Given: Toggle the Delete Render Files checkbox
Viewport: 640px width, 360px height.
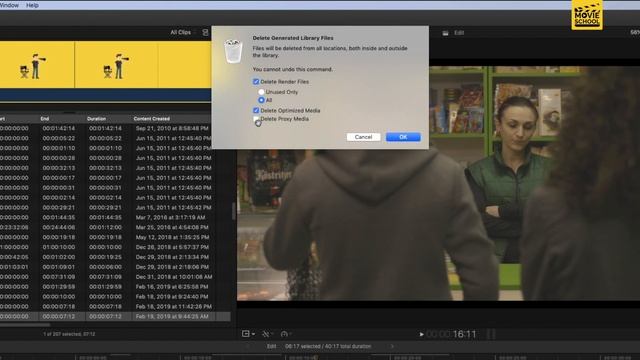Looking at the screenshot, I should coord(256,82).
